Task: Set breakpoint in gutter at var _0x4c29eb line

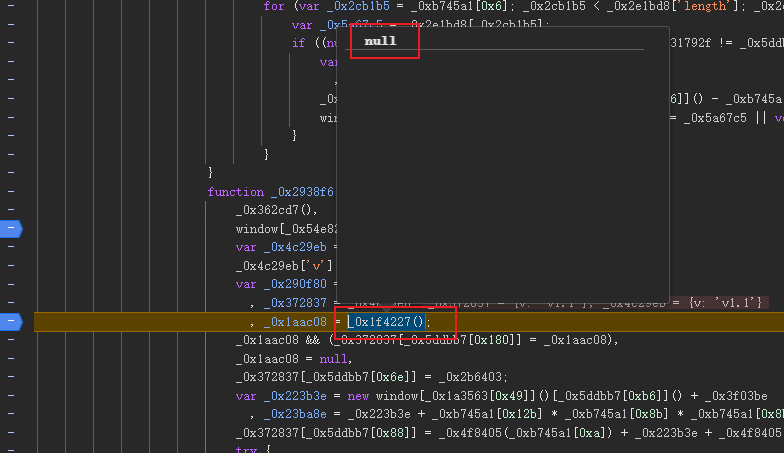Action: (x=10, y=247)
